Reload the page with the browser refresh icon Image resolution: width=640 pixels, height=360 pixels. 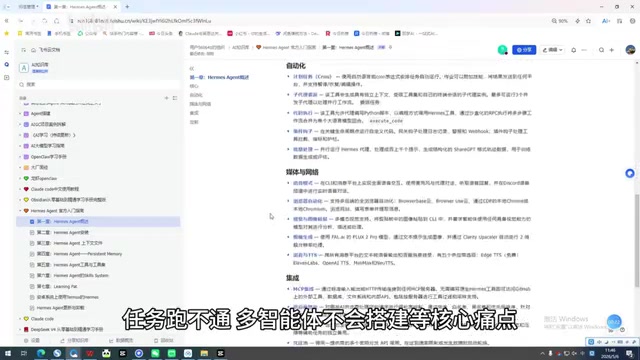tap(44, 21)
